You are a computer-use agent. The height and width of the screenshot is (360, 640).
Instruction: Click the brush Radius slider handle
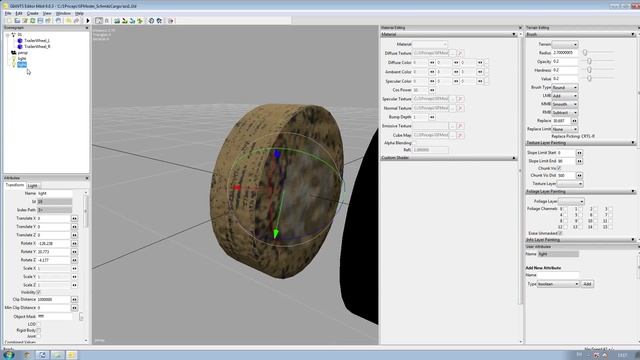(x=585, y=53)
